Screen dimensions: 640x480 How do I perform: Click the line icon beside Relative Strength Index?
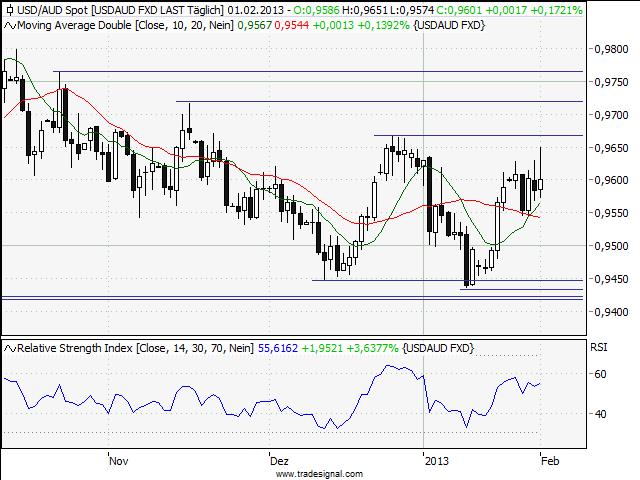pyautogui.click(x=9, y=347)
